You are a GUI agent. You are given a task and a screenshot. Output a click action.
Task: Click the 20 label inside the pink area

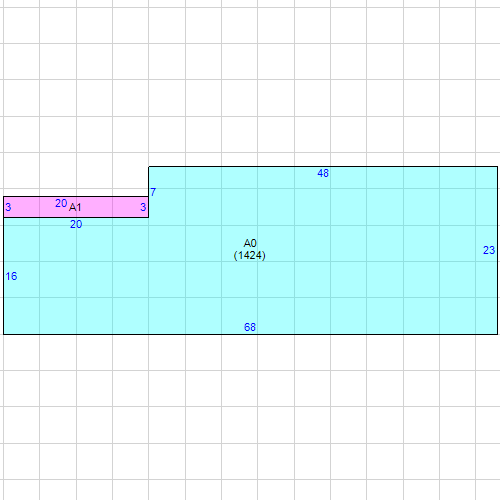tap(61, 203)
